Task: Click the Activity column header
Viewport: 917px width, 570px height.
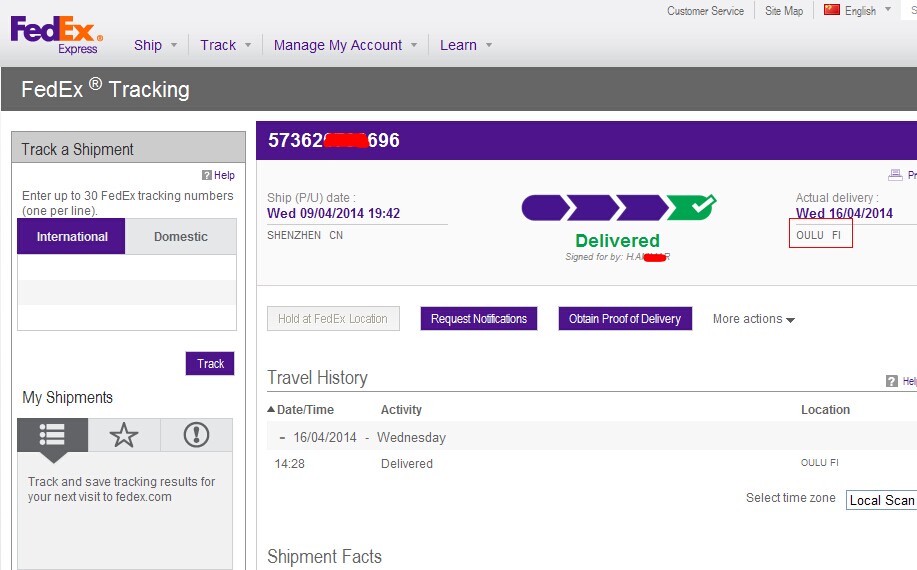Action: [401, 409]
